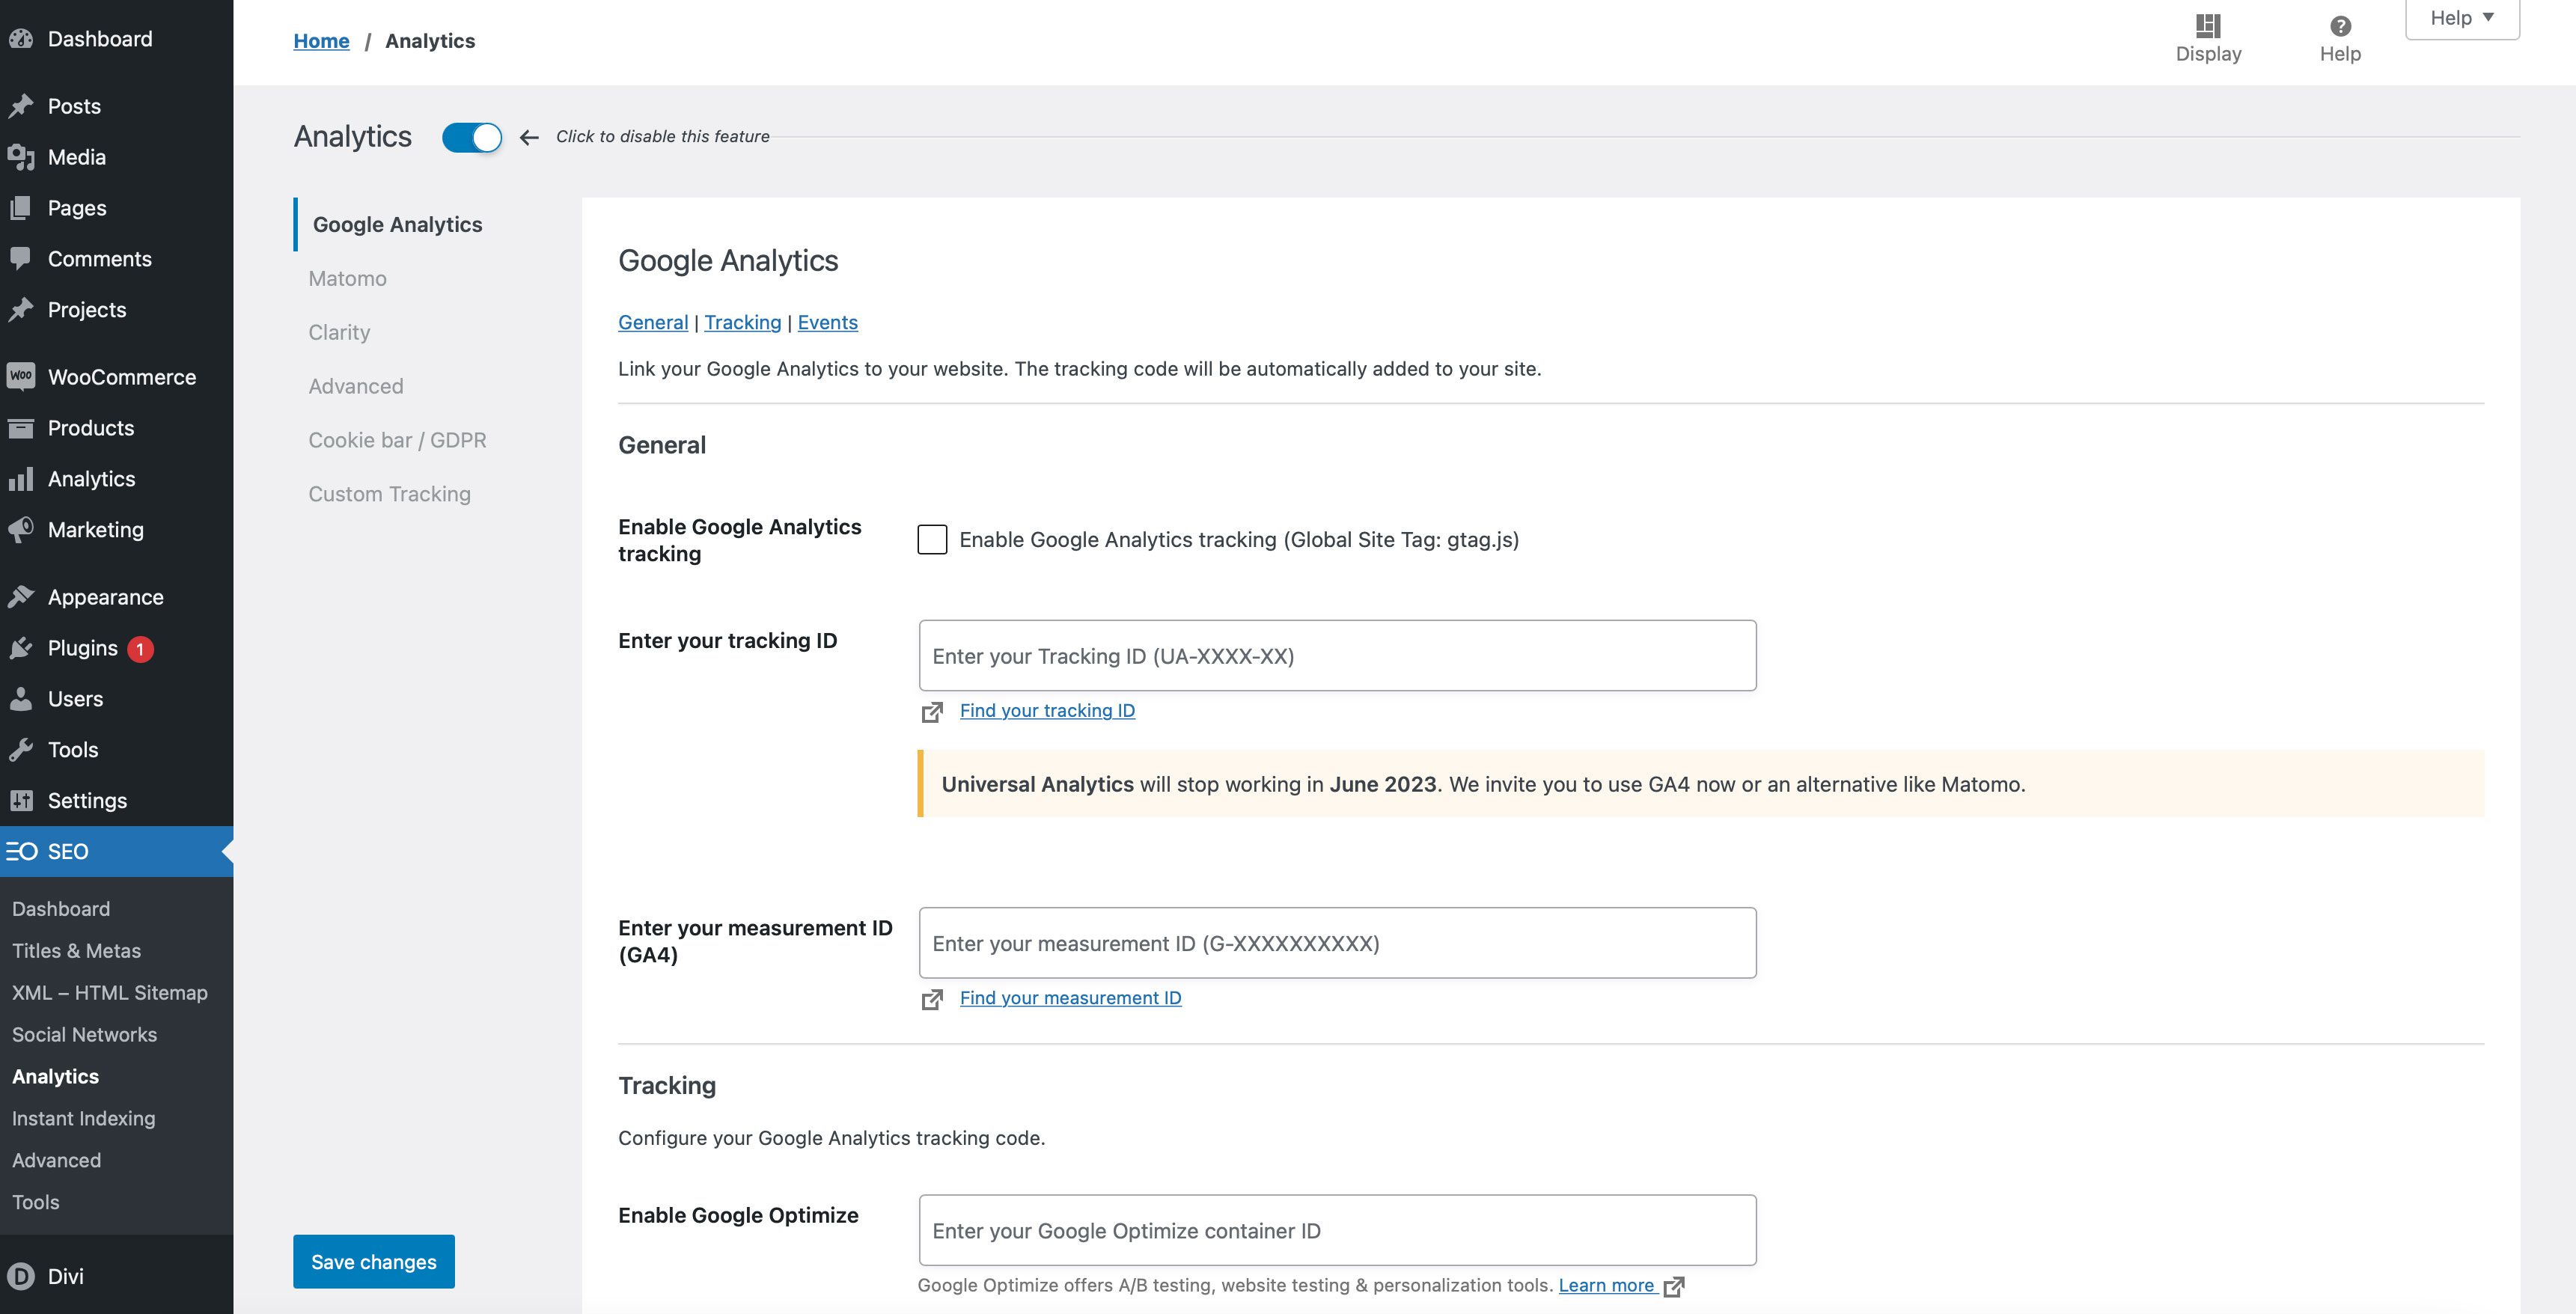This screenshot has height=1314, width=2576.
Task: Navigate to XML HTML Sitemap section
Action: tap(109, 992)
